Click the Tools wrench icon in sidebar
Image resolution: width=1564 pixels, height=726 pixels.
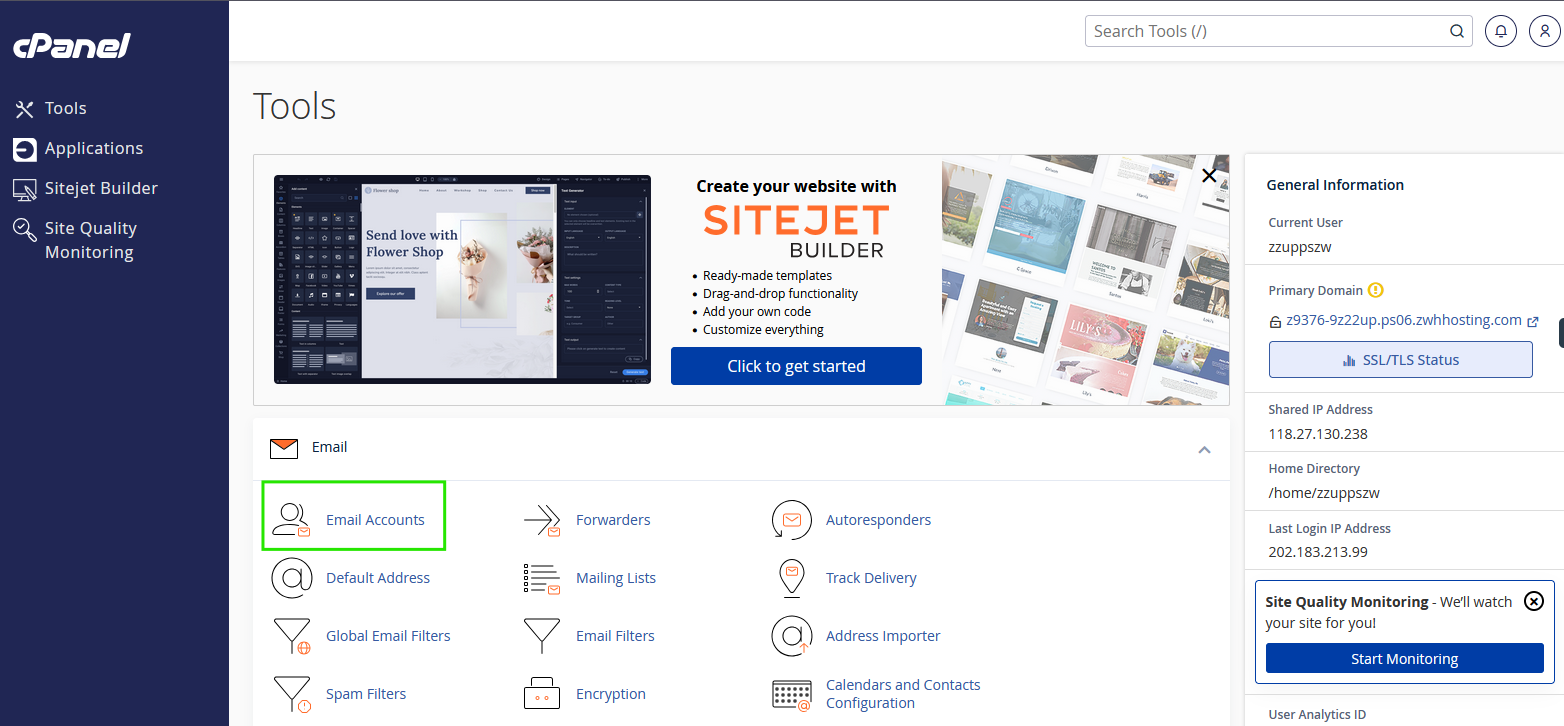pyautogui.click(x=25, y=109)
